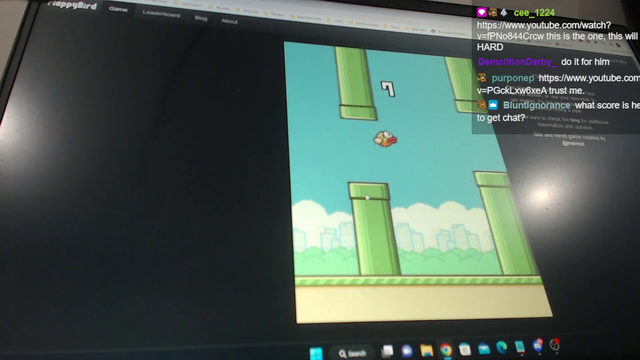Viewport: 640px width, 360px height.
Task: Open Microsoft Store from the taskbar
Action: coord(464,349)
